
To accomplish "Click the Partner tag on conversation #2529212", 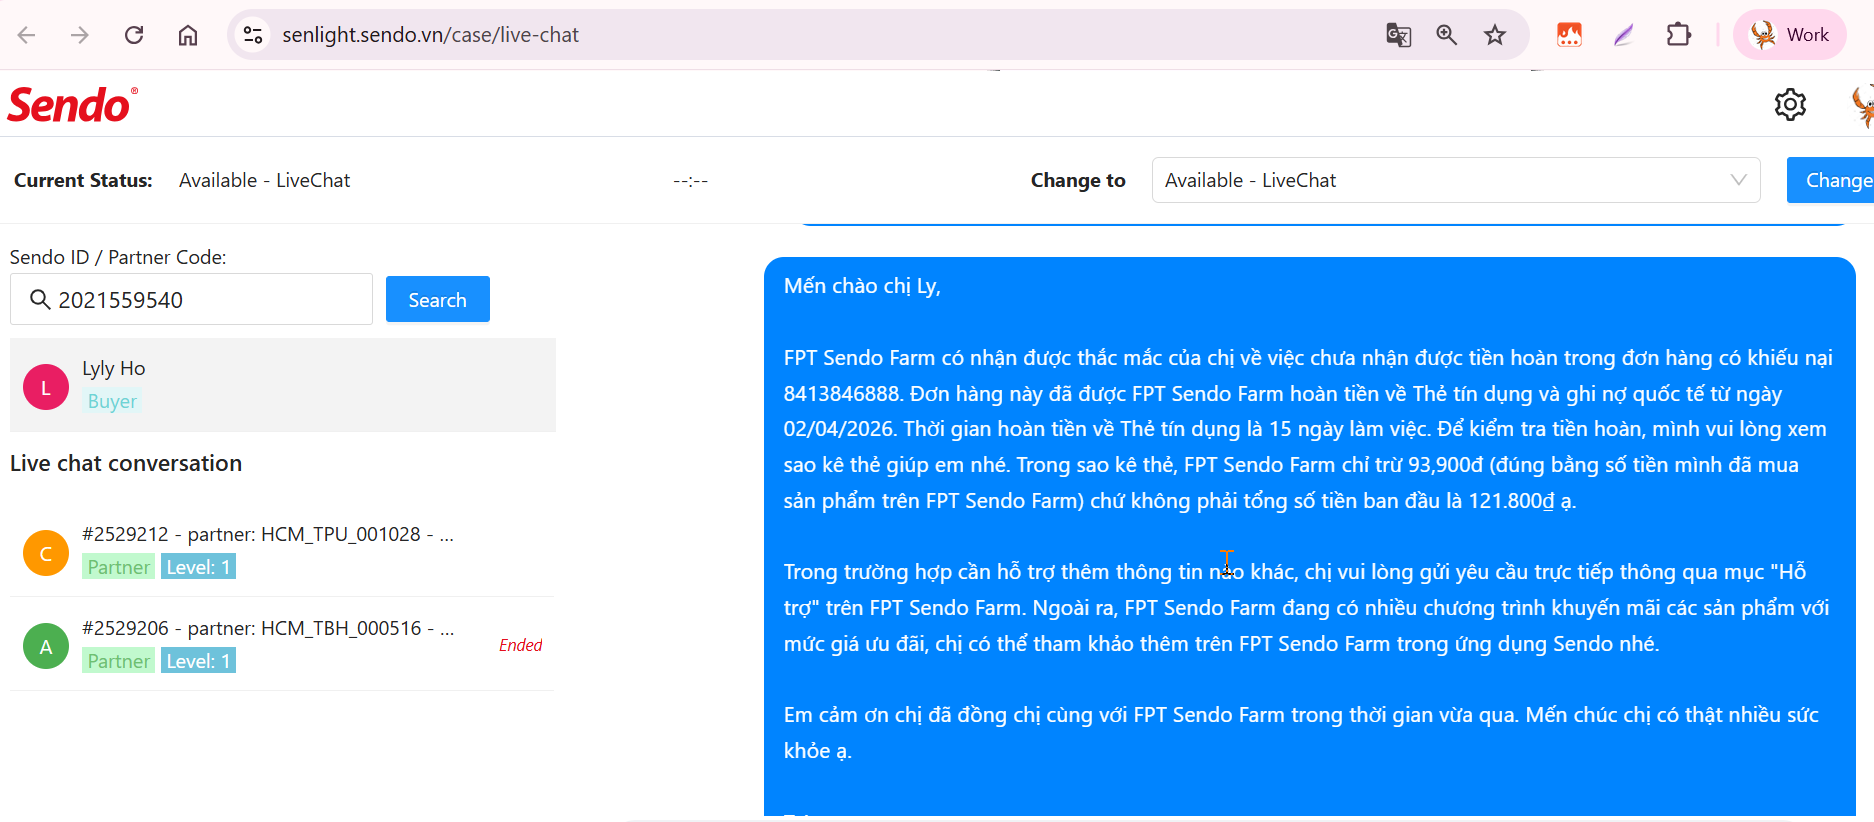I will (118, 567).
